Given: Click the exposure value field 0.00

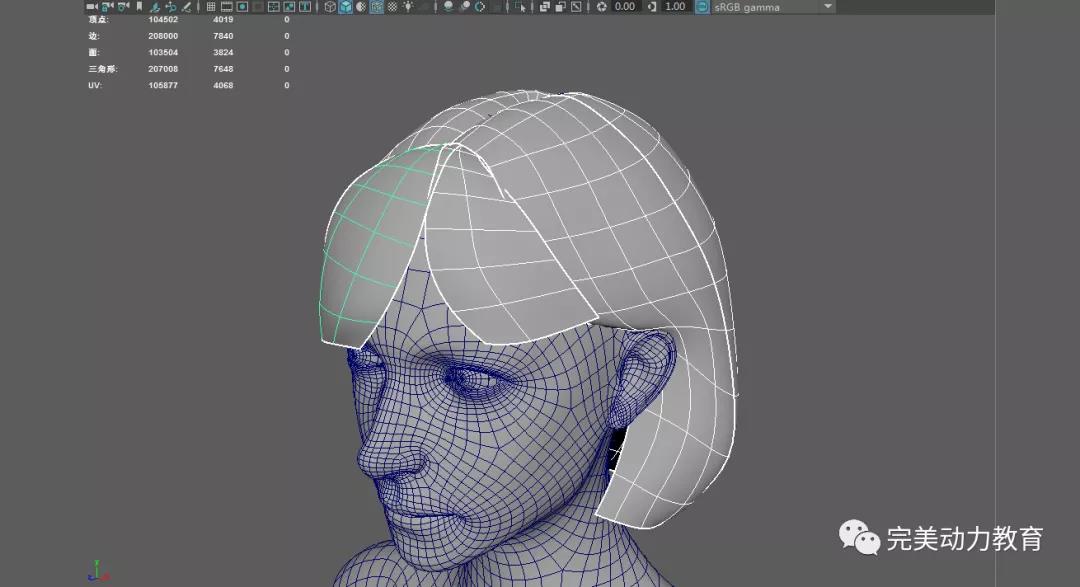Looking at the screenshot, I should pyautogui.click(x=624, y=6).
